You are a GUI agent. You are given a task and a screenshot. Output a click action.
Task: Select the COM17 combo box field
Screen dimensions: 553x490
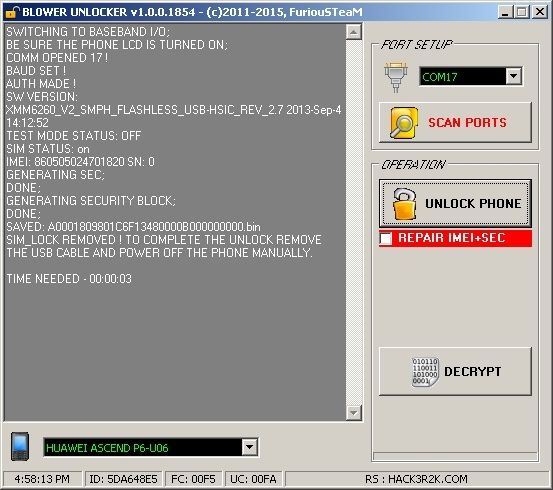(471, 76)
